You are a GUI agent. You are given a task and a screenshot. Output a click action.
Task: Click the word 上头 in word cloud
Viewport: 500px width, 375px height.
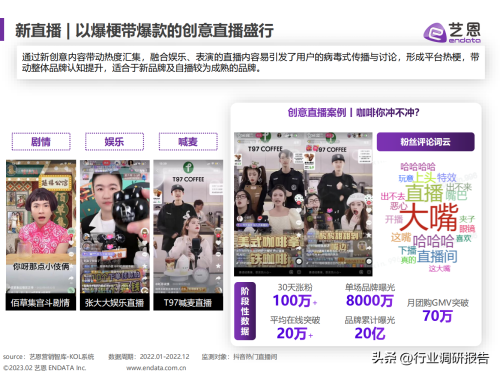click(x=425, y=178)
